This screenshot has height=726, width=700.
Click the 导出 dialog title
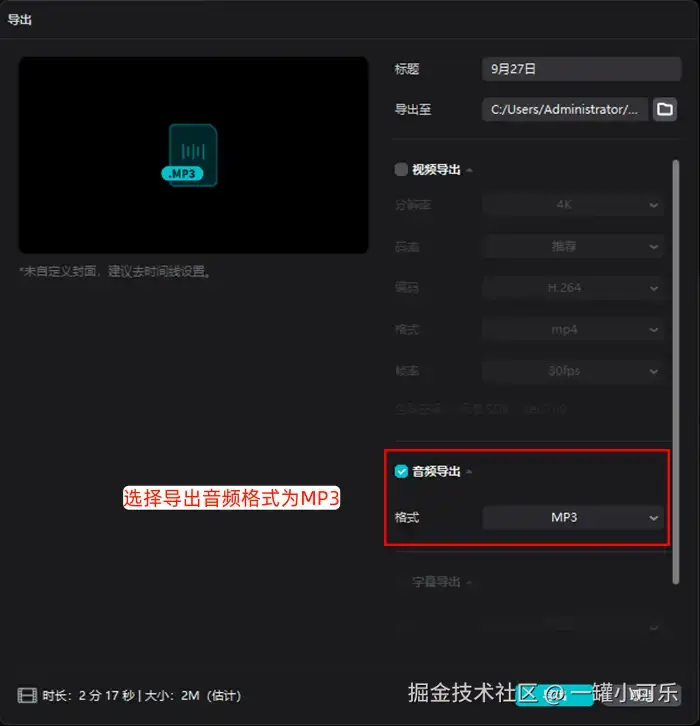20,20
